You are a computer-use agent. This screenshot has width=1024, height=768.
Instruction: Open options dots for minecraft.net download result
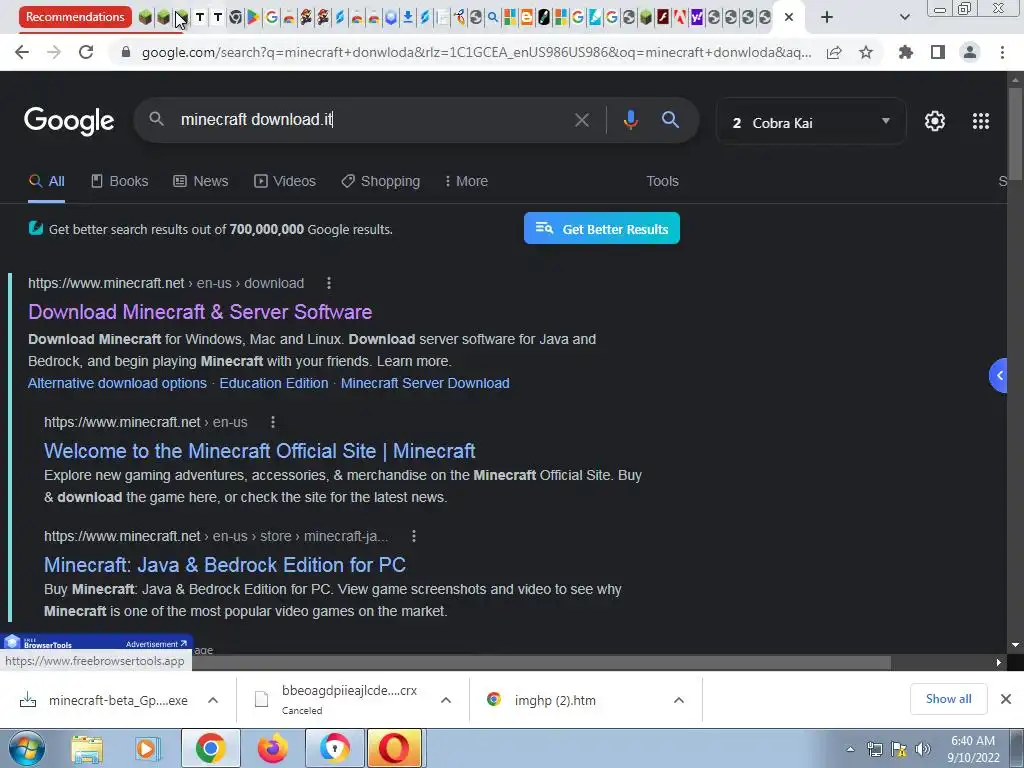[x=328, y=283]
